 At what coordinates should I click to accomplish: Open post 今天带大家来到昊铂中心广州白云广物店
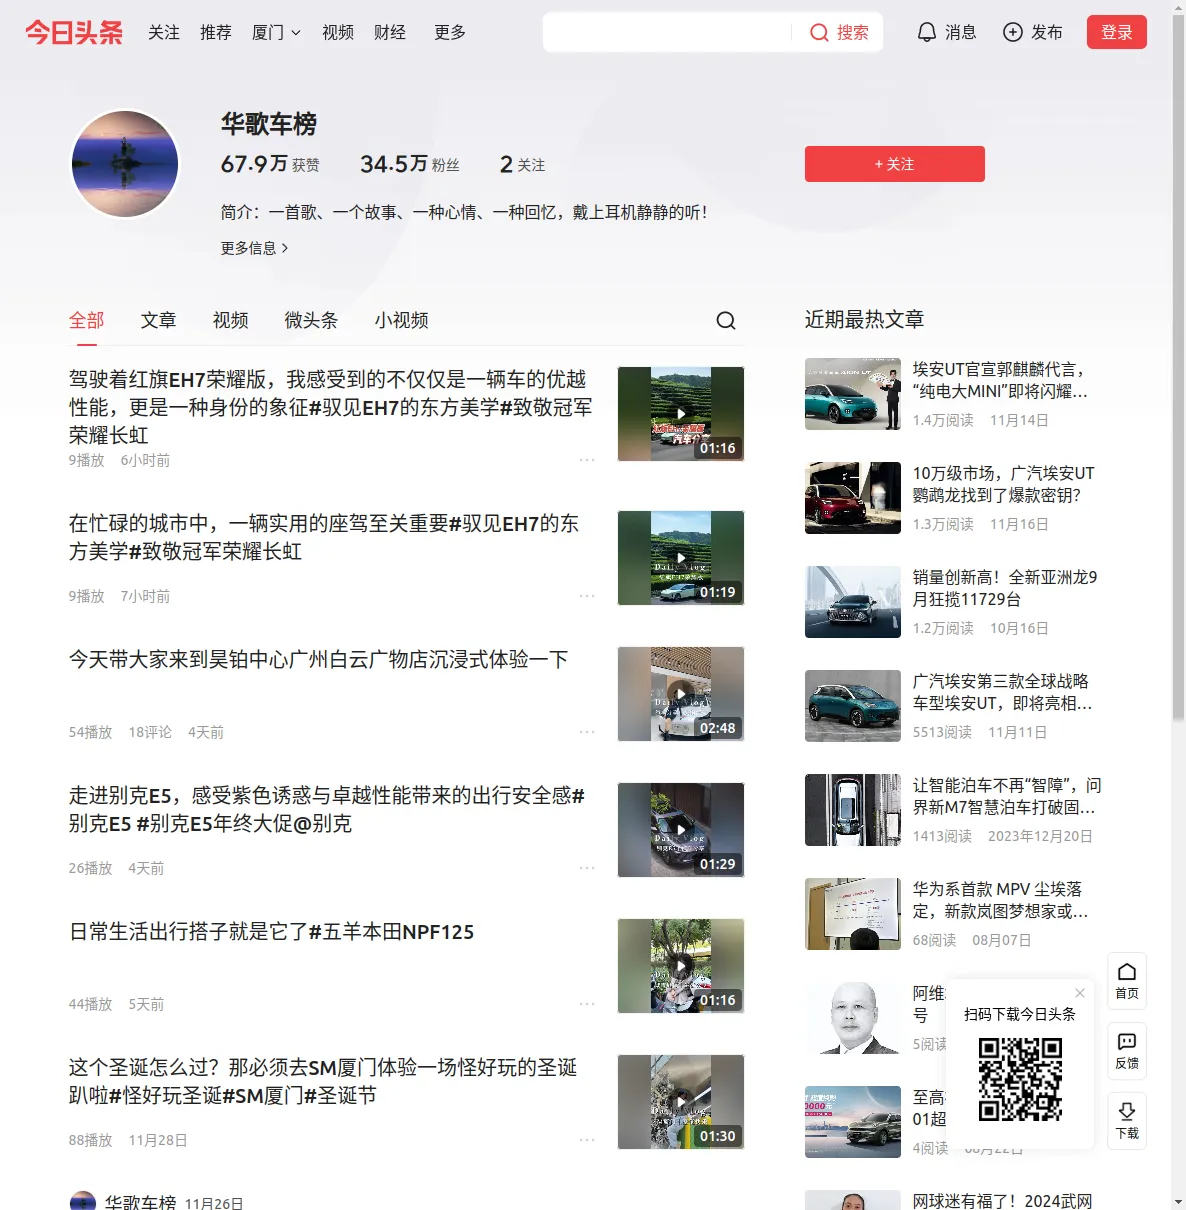pos(319,660)
